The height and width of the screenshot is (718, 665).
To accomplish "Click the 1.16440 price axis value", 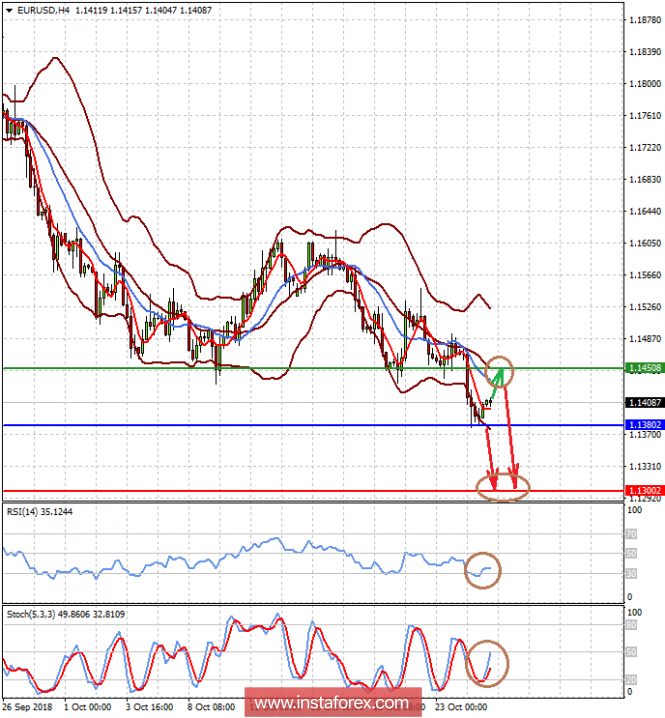I will [645, 212].
